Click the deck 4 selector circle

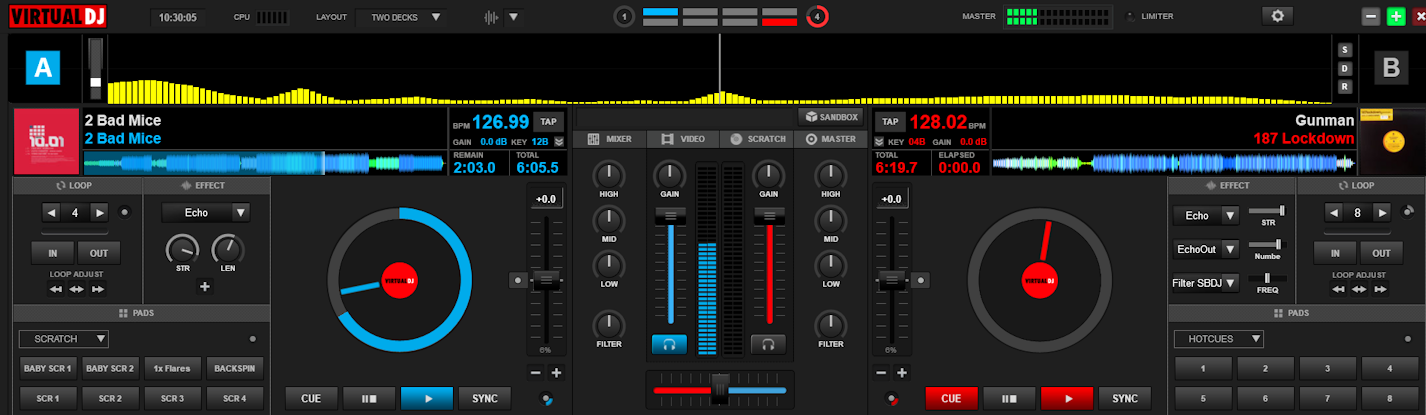pos(817,16)
